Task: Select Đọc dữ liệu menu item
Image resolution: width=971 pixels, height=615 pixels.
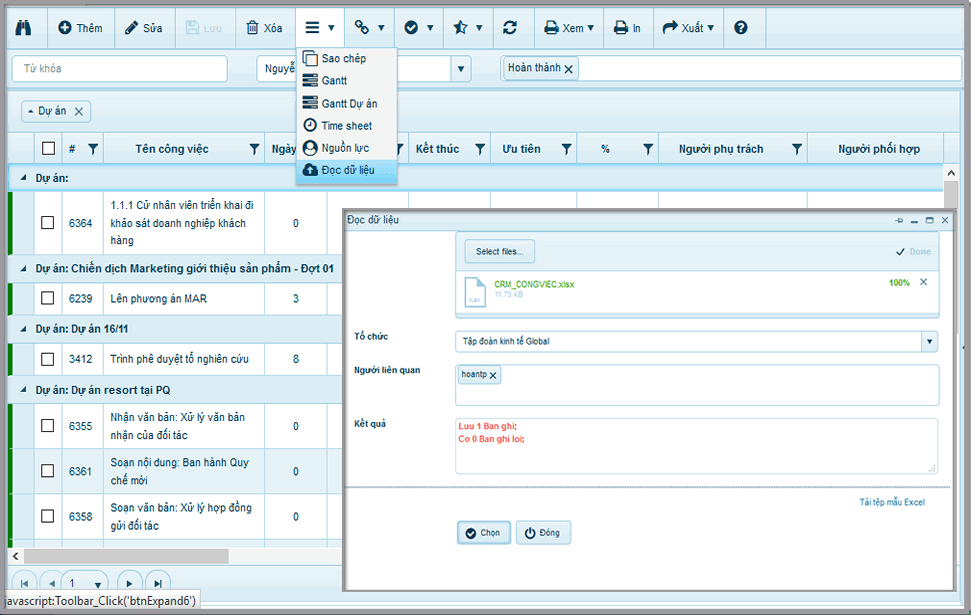Action: [346, 170]
